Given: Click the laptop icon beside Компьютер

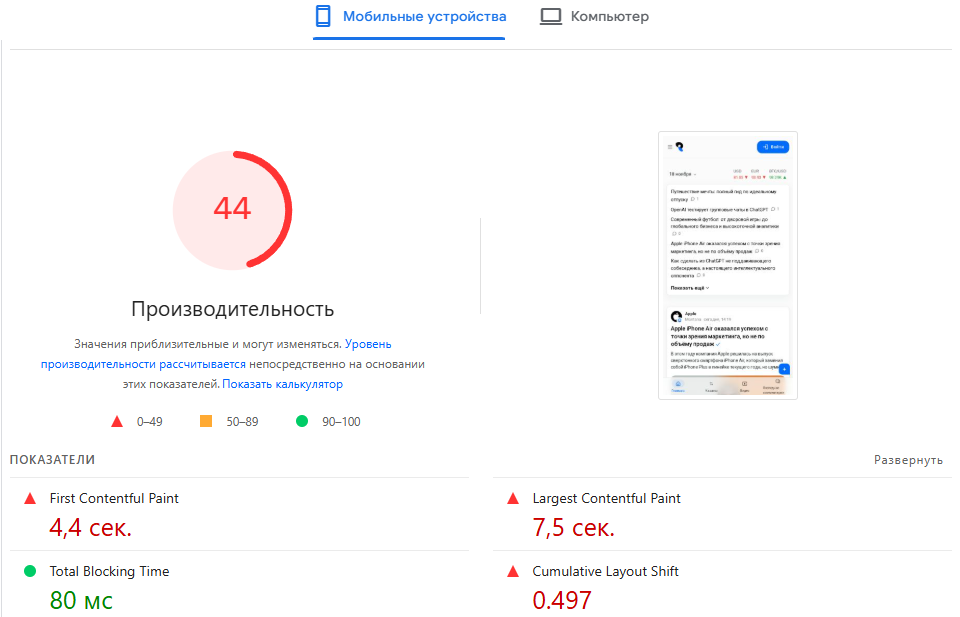Looking at the screenshot, I should pyautogui.click(x=550, y=16).
